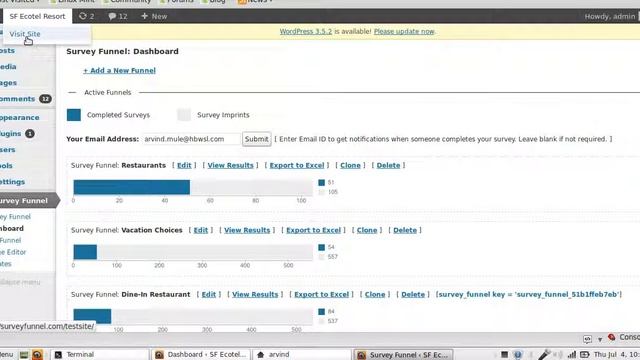Click the Dine-In Restaurant blue progress bar
The height and width of the screenshot is (360, 640).
92,316
